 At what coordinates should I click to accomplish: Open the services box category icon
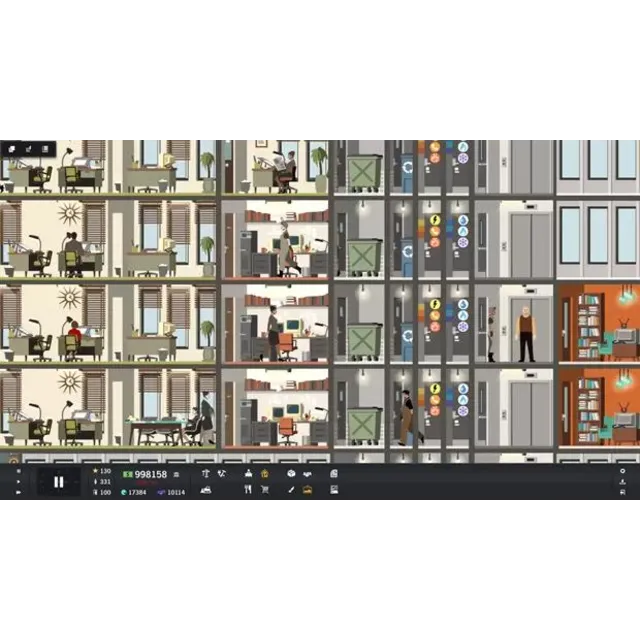[291, 473]
